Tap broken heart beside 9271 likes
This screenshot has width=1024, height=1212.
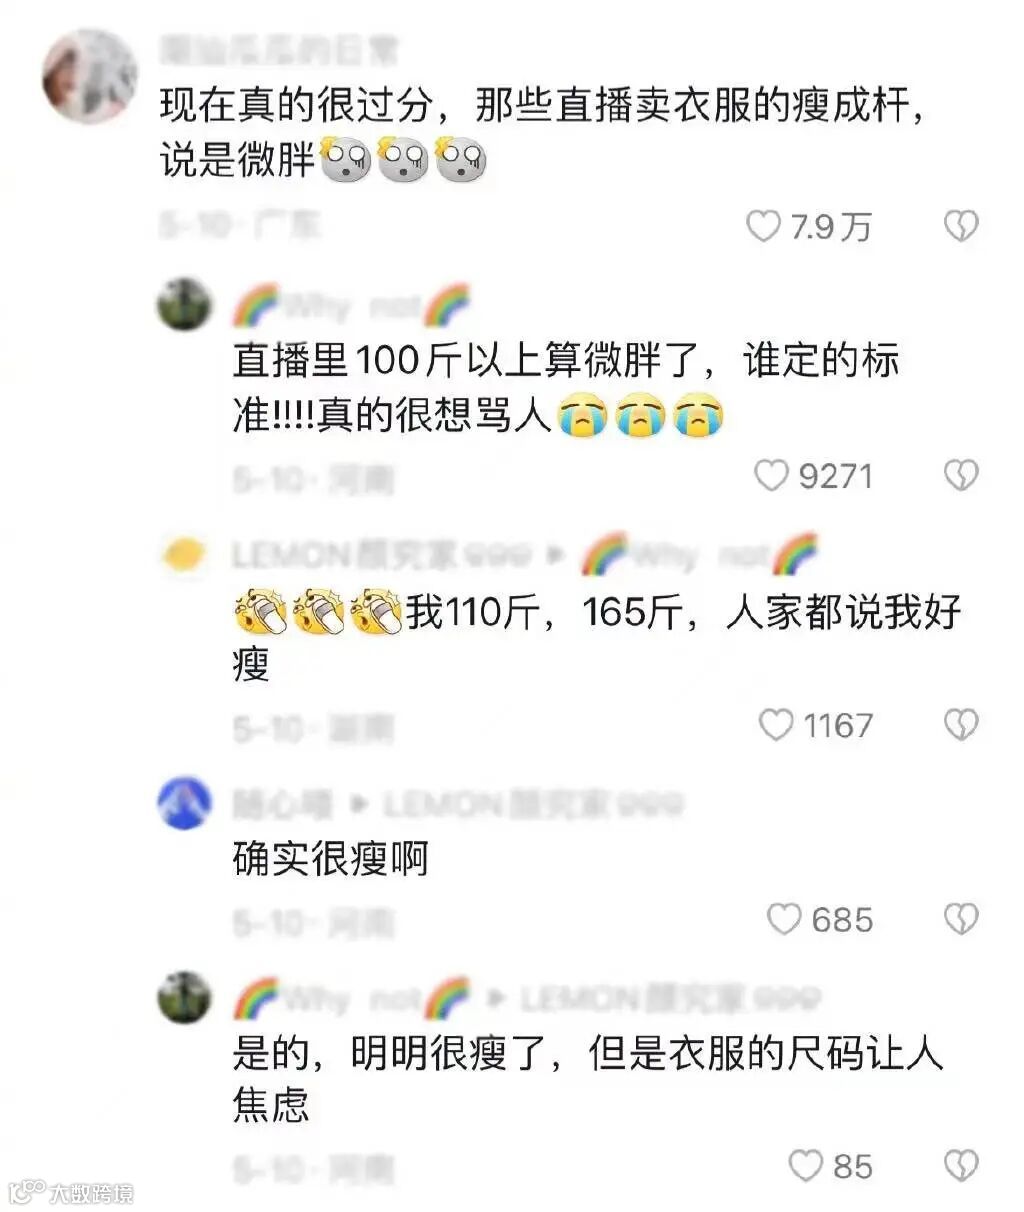[x=961, y=476]
